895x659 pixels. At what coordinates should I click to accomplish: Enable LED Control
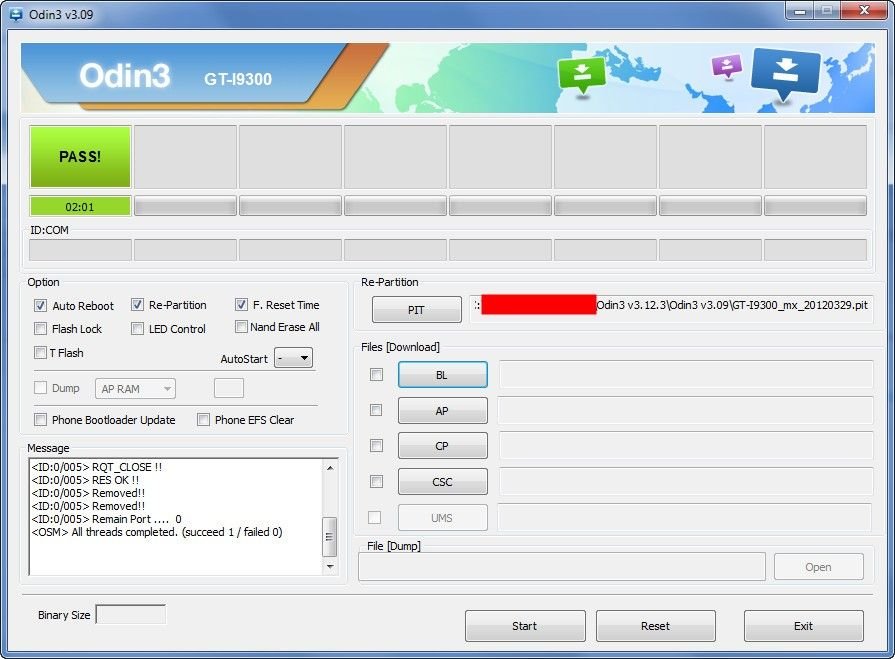click(138, 329)
